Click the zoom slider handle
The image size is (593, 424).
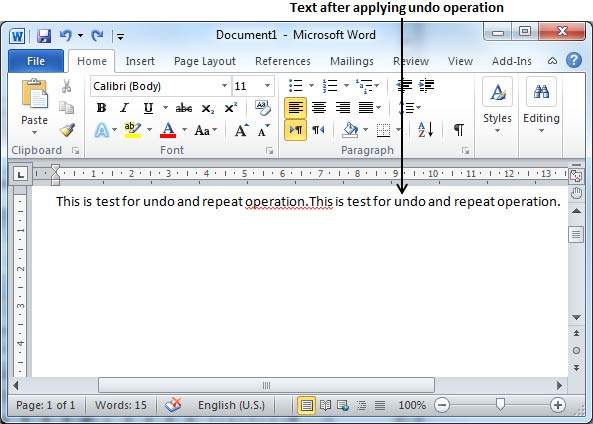(500, 404)
